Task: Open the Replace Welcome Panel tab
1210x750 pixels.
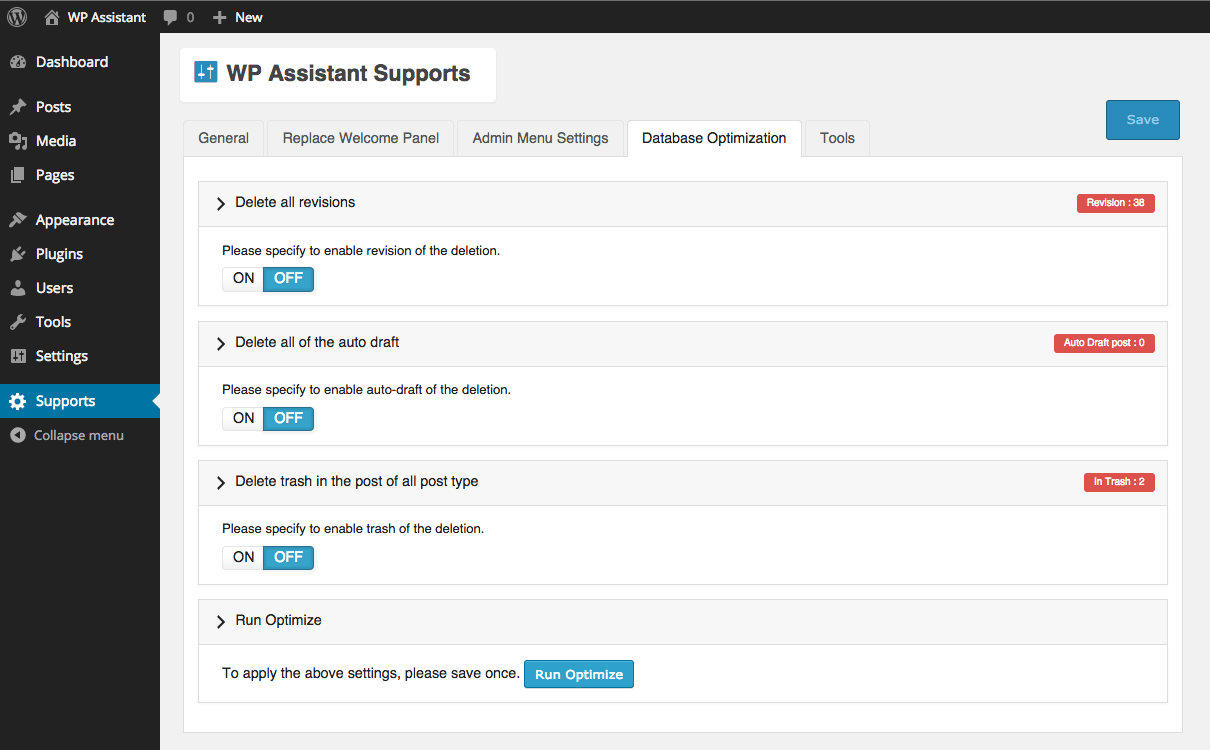Action: (361, 139)
